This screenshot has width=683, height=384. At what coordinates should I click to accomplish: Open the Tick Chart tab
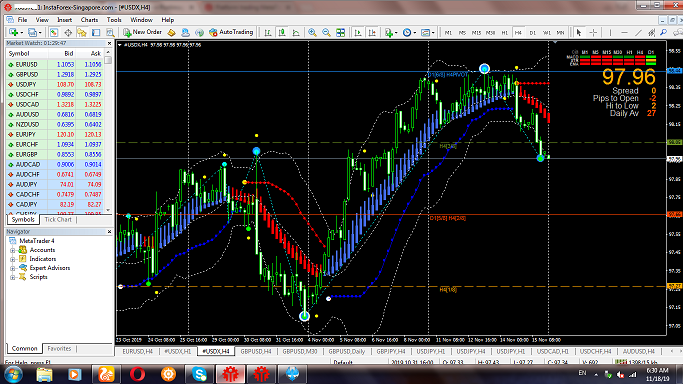(58, 220)
